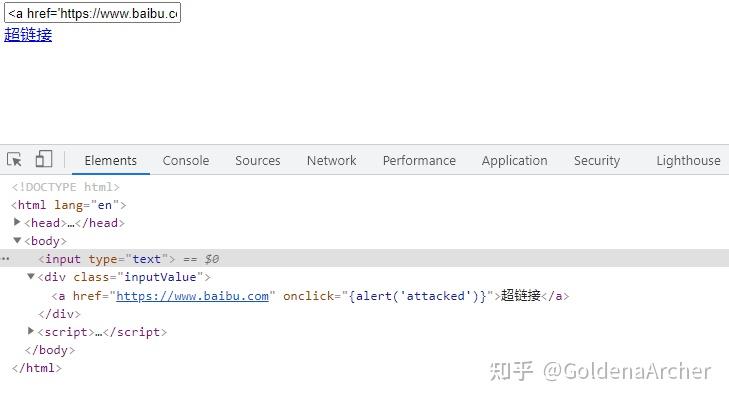Click the 超链接 hyperlink on page
Screen dimensions: 729x401
click(28, 35)
